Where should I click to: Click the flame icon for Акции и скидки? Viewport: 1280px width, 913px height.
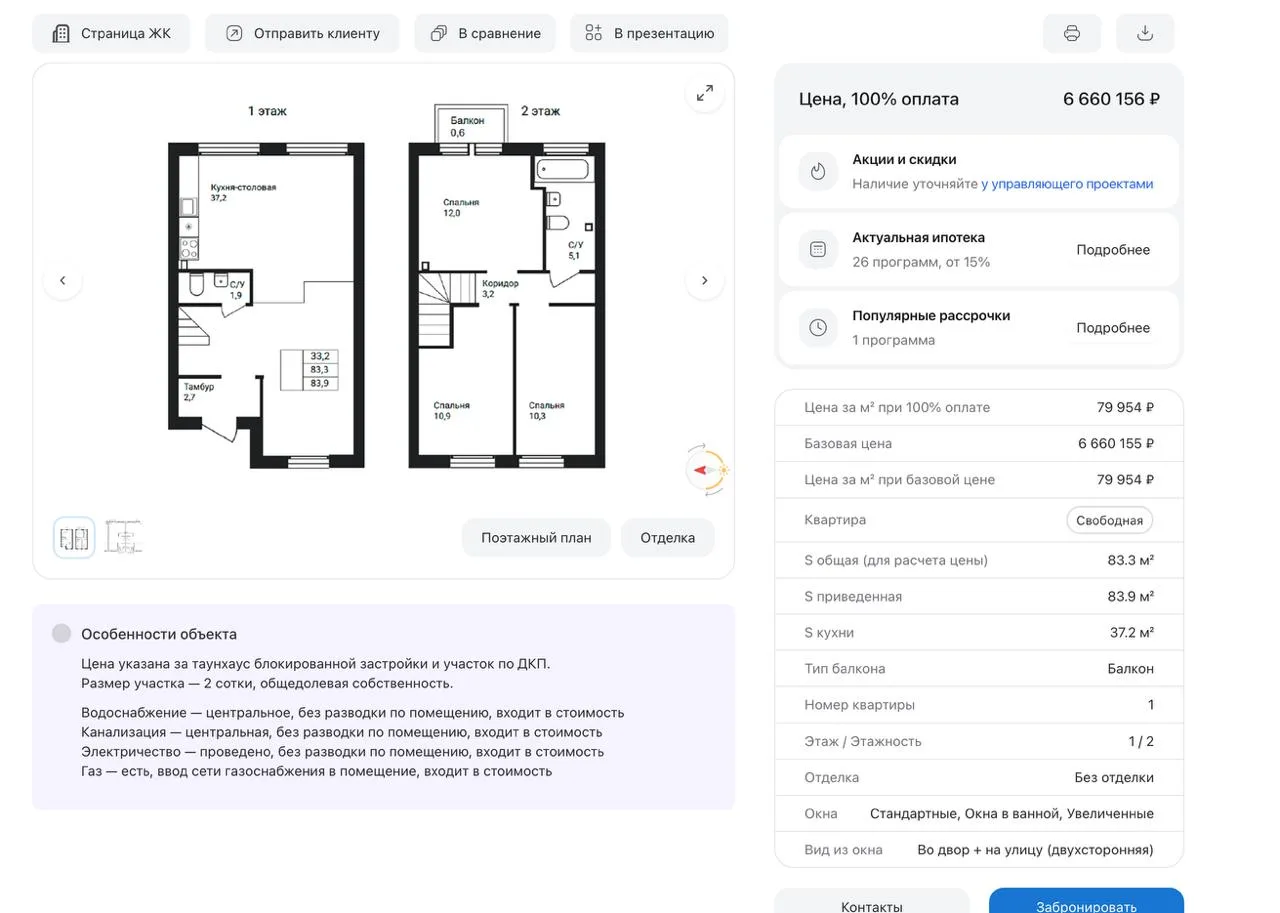(818, 171)
